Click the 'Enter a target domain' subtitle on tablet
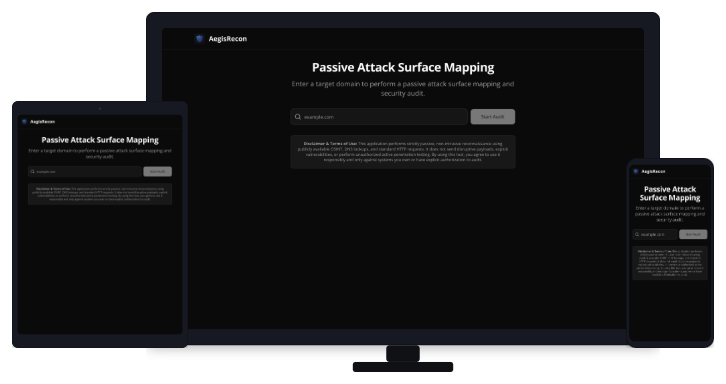The image size is (726, 384). [x=100, y=154]
